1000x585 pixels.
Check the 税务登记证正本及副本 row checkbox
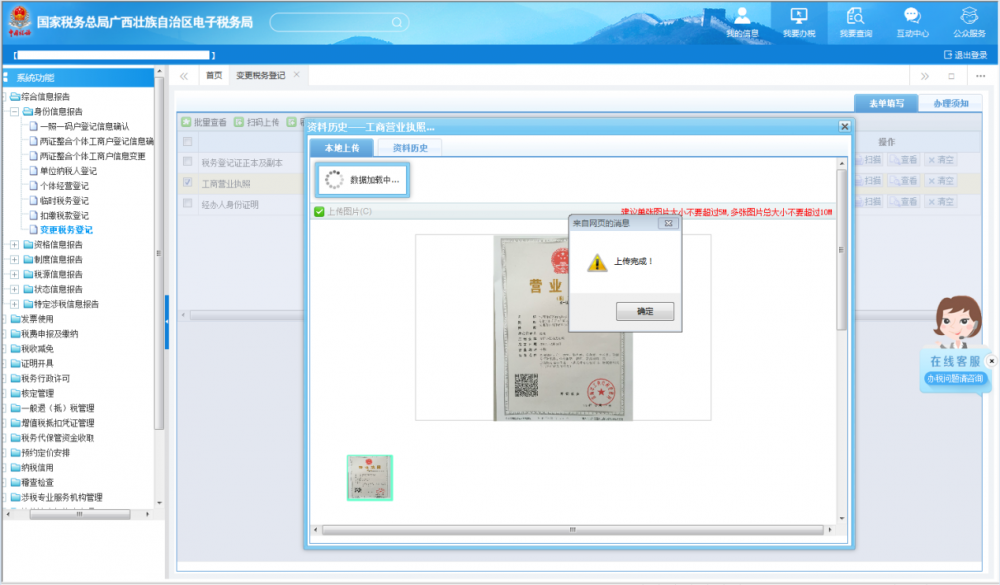point(187,162)
